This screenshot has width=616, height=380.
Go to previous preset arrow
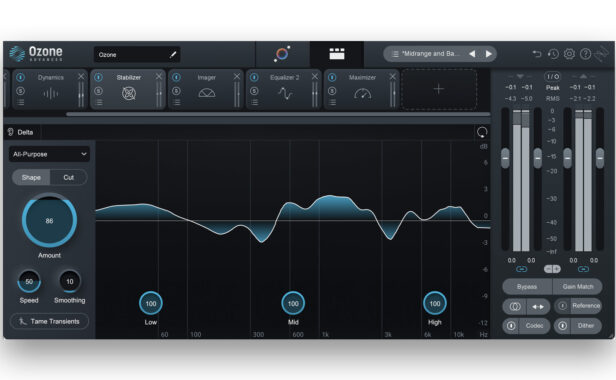(472, 54)
